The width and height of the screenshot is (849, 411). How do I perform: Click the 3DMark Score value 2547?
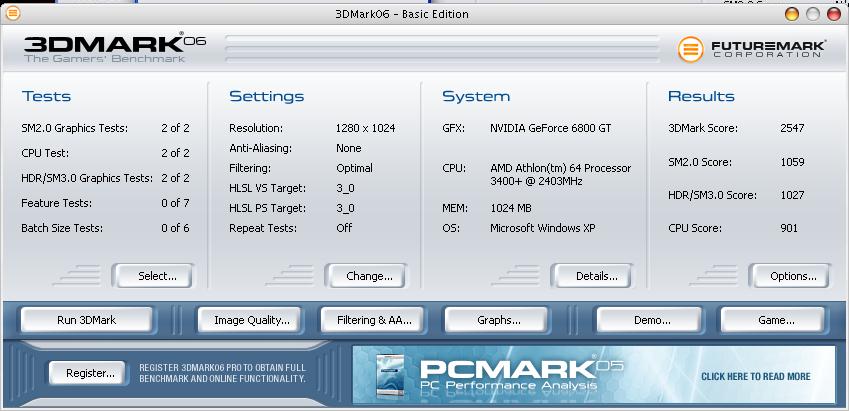(792, 128)
